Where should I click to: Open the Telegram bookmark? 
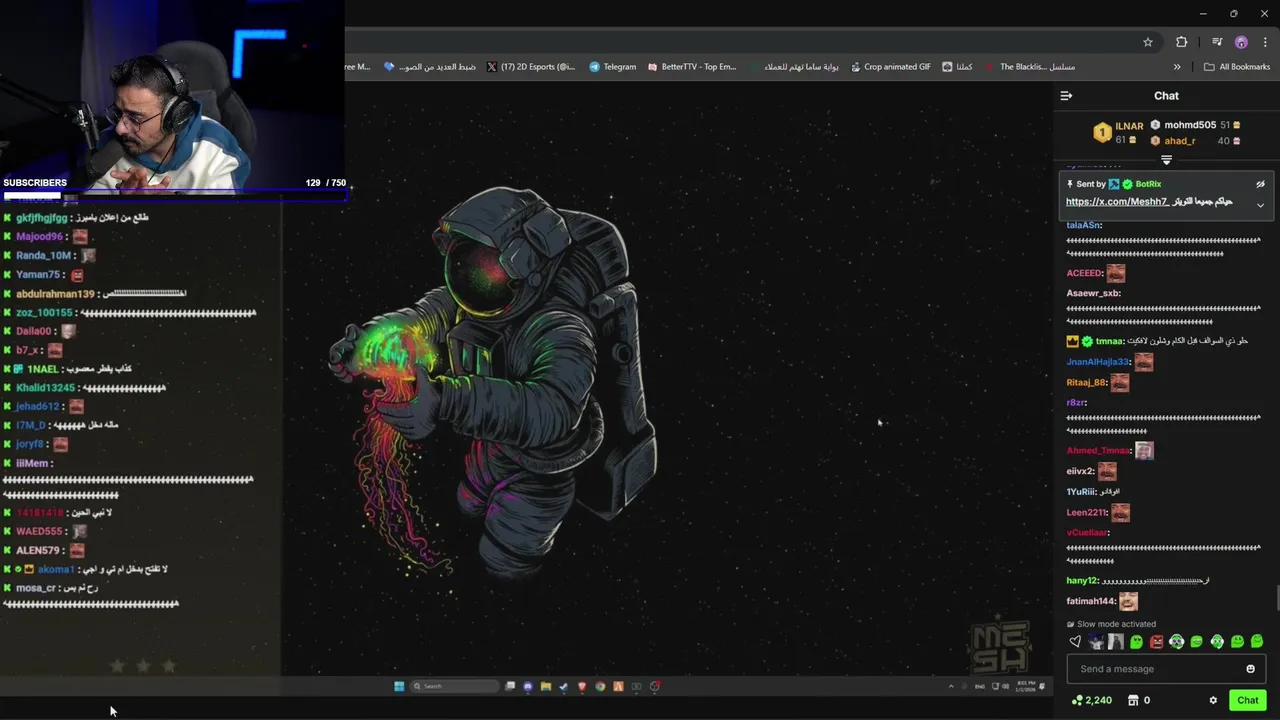[x=613, y=67]
